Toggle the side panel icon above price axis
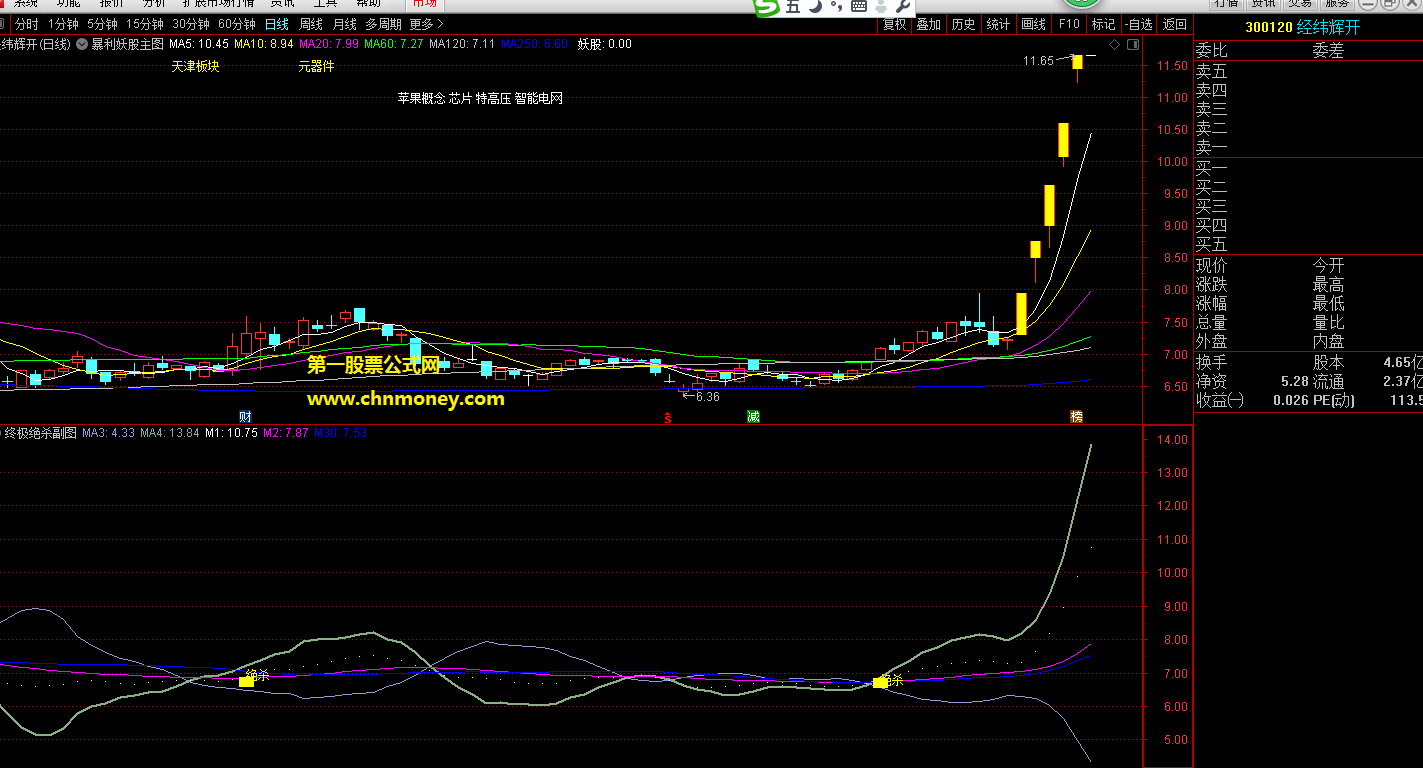Screen dimensions: 1423x768 (1132, 44)
